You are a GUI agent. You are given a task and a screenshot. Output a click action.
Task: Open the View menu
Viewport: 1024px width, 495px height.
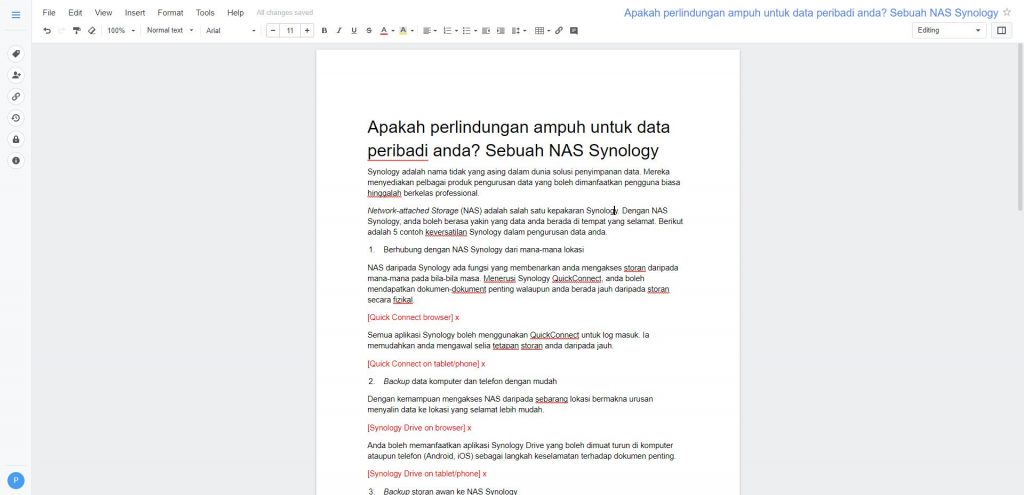103,12
